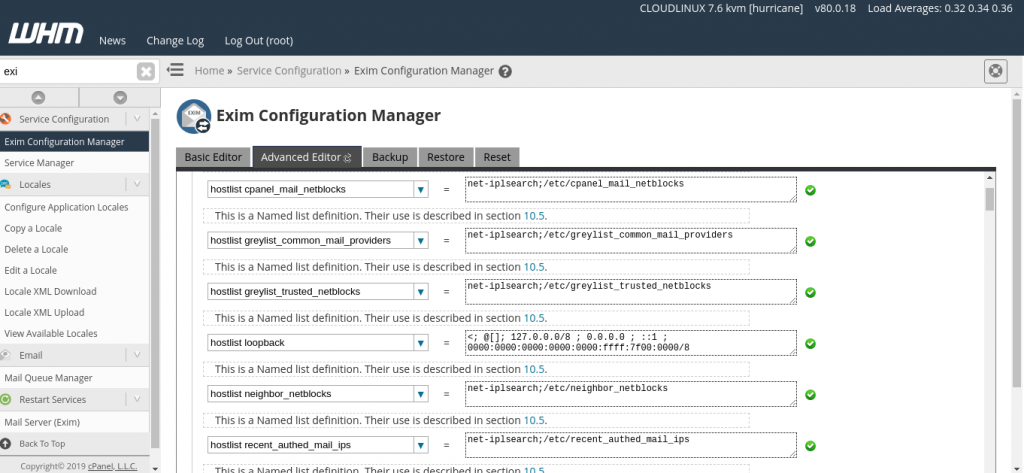Edit the cpanel_mail_netblocks value textarea
This screenshot has width=1024, height=473.
631,189
